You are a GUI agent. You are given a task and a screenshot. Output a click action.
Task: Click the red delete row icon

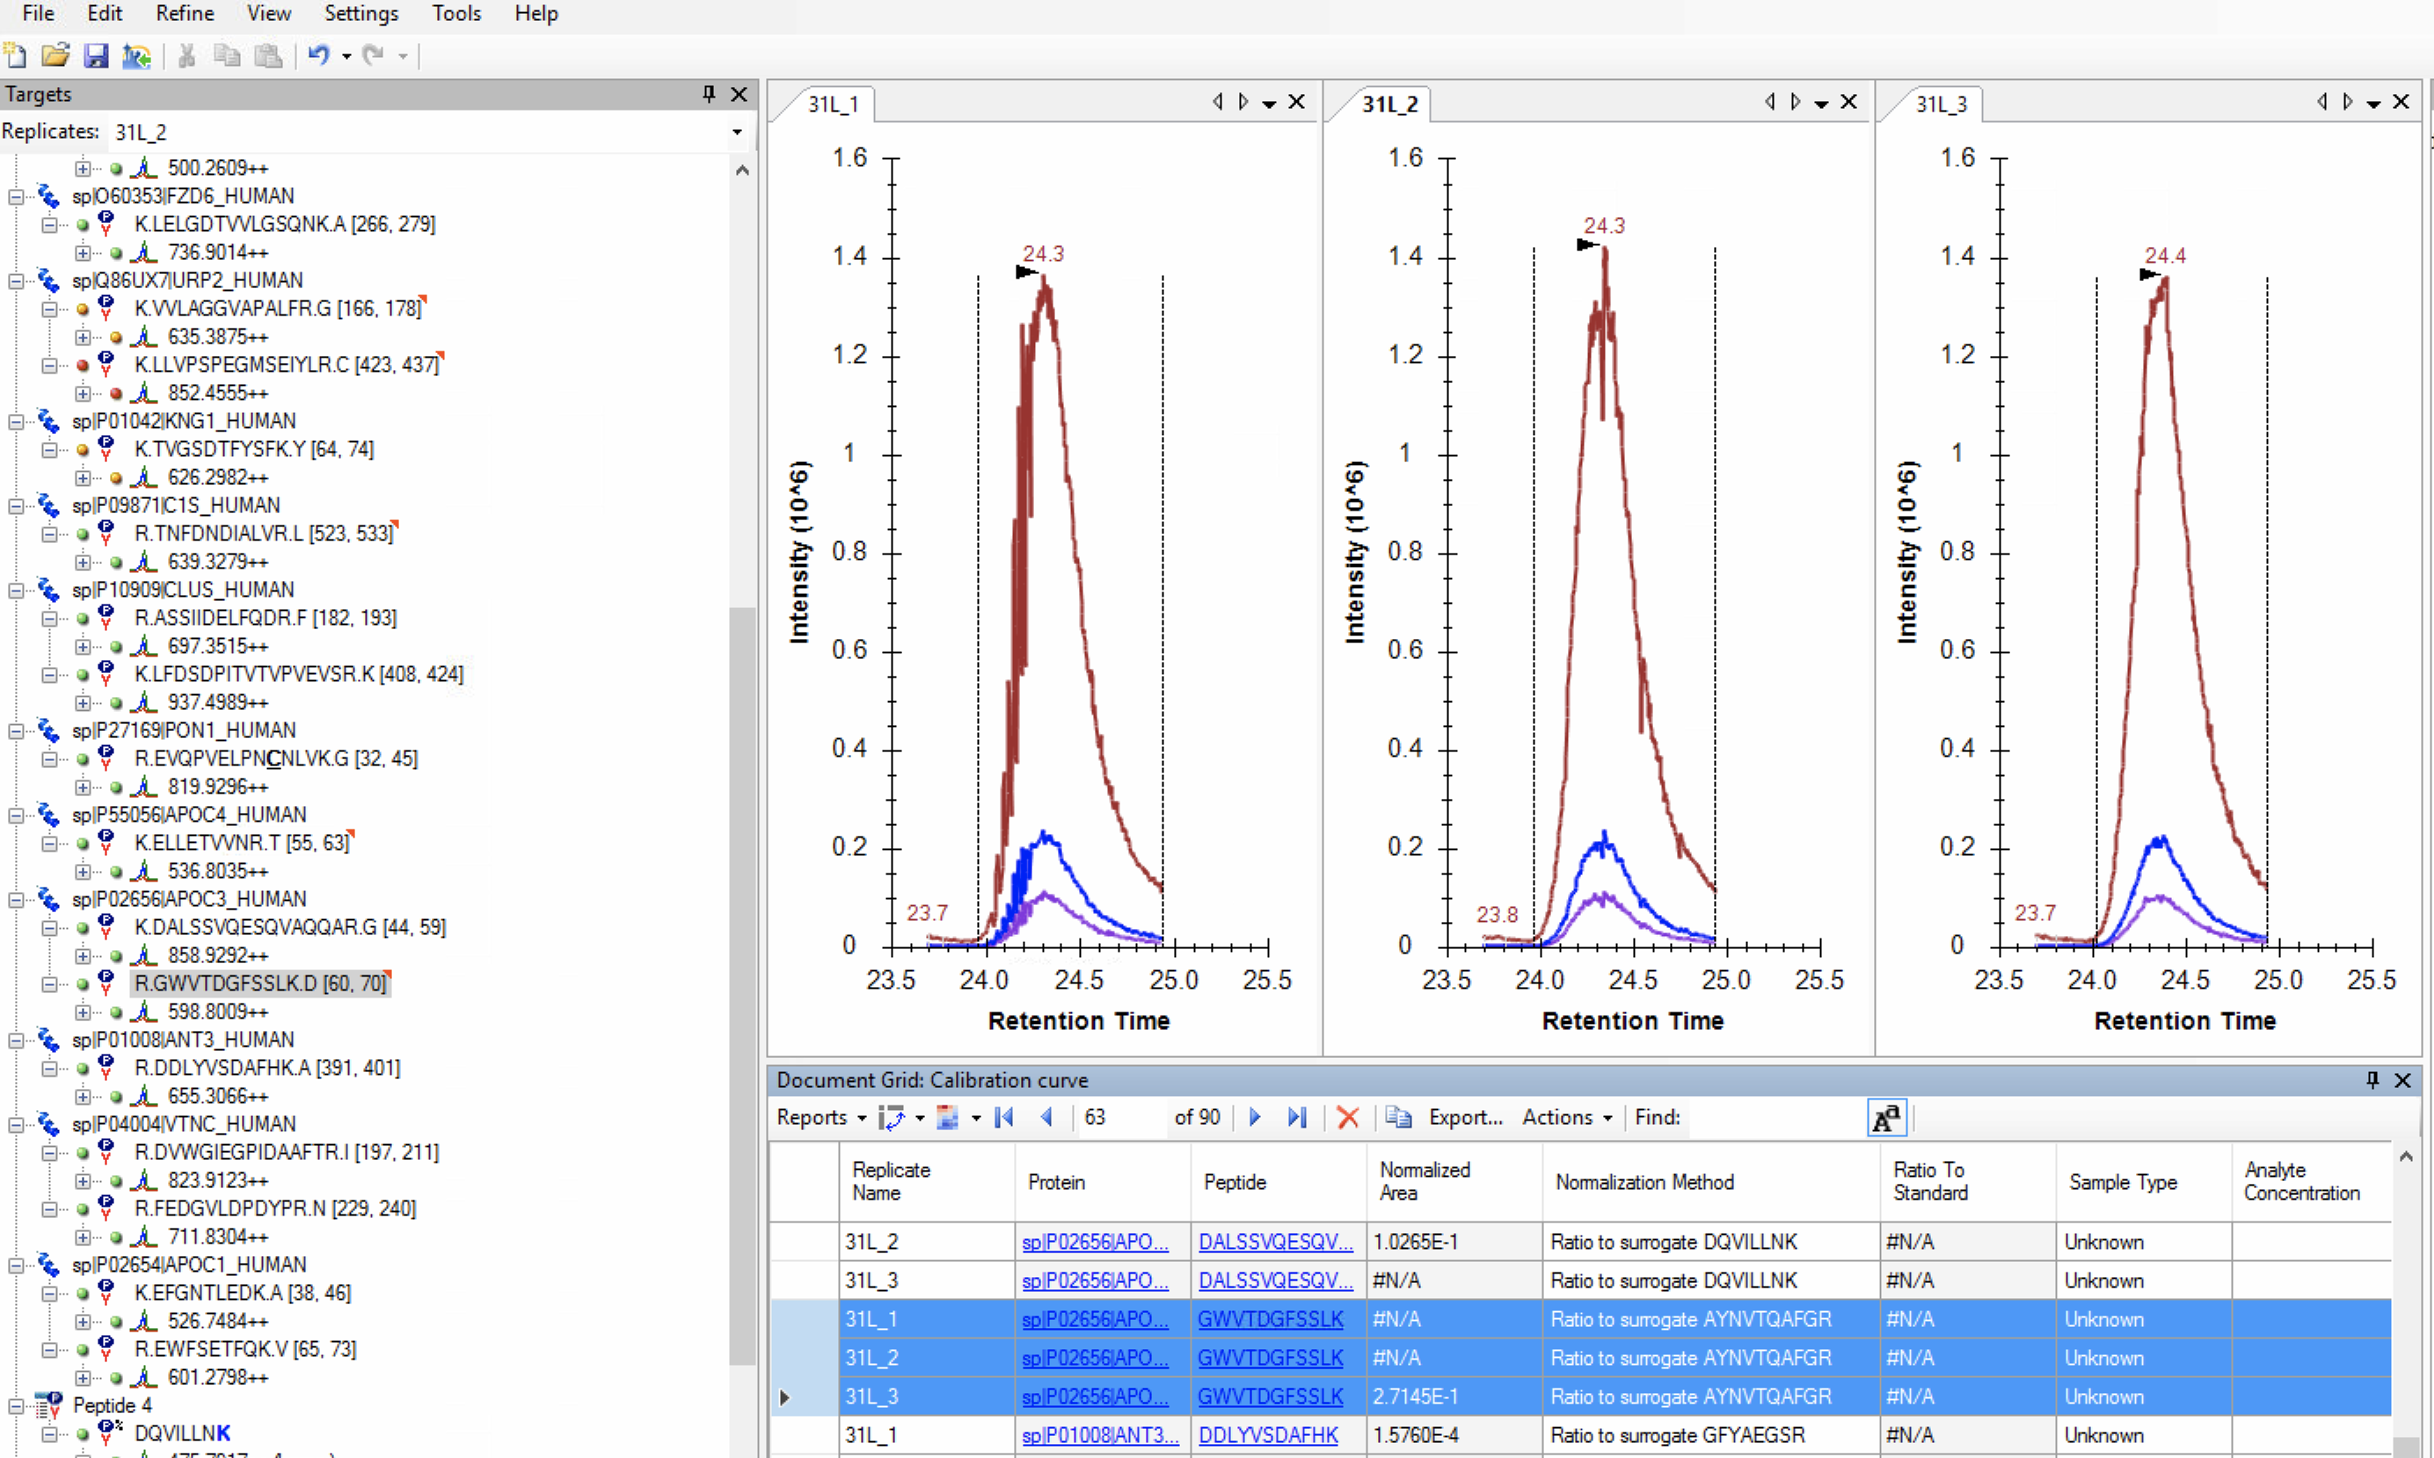(x=1347, y=1117)
